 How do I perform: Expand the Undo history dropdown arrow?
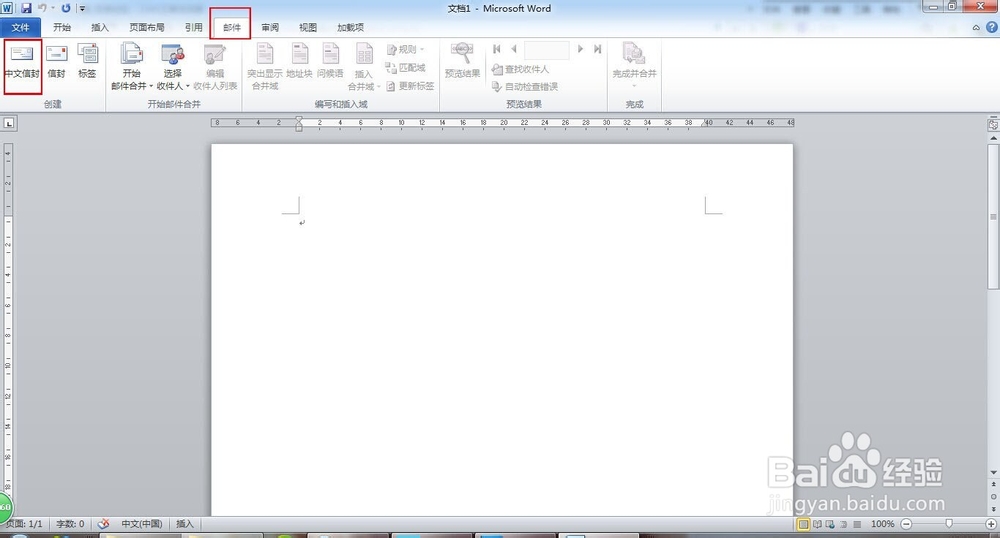click(x=52, y=8)
